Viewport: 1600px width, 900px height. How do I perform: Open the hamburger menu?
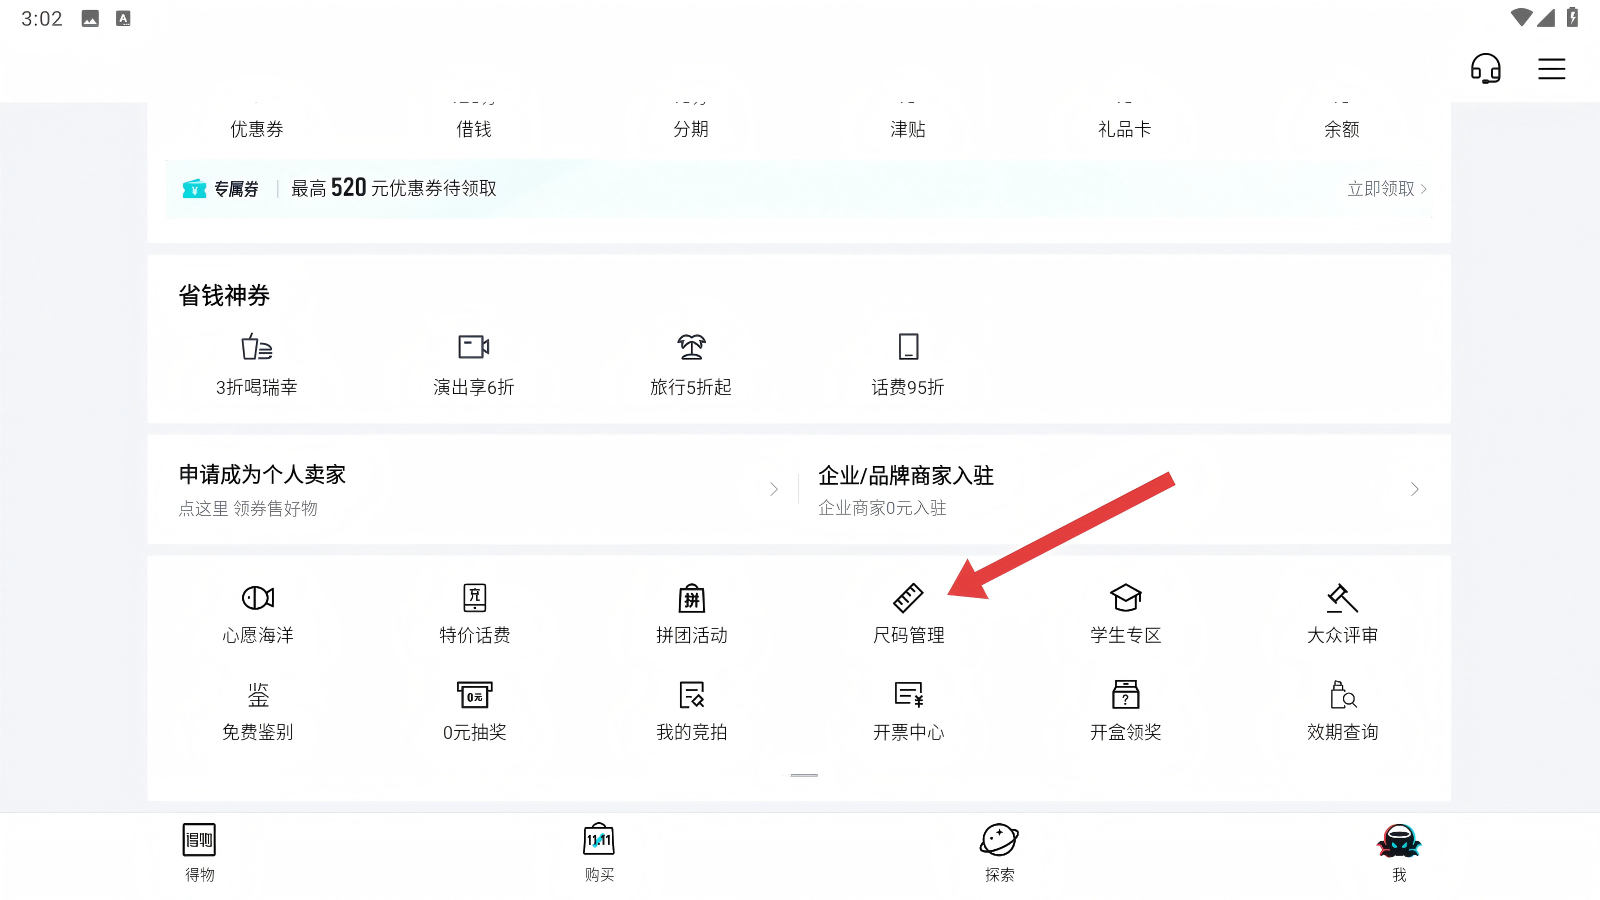pyautogui.click(x=1551, y=69)
